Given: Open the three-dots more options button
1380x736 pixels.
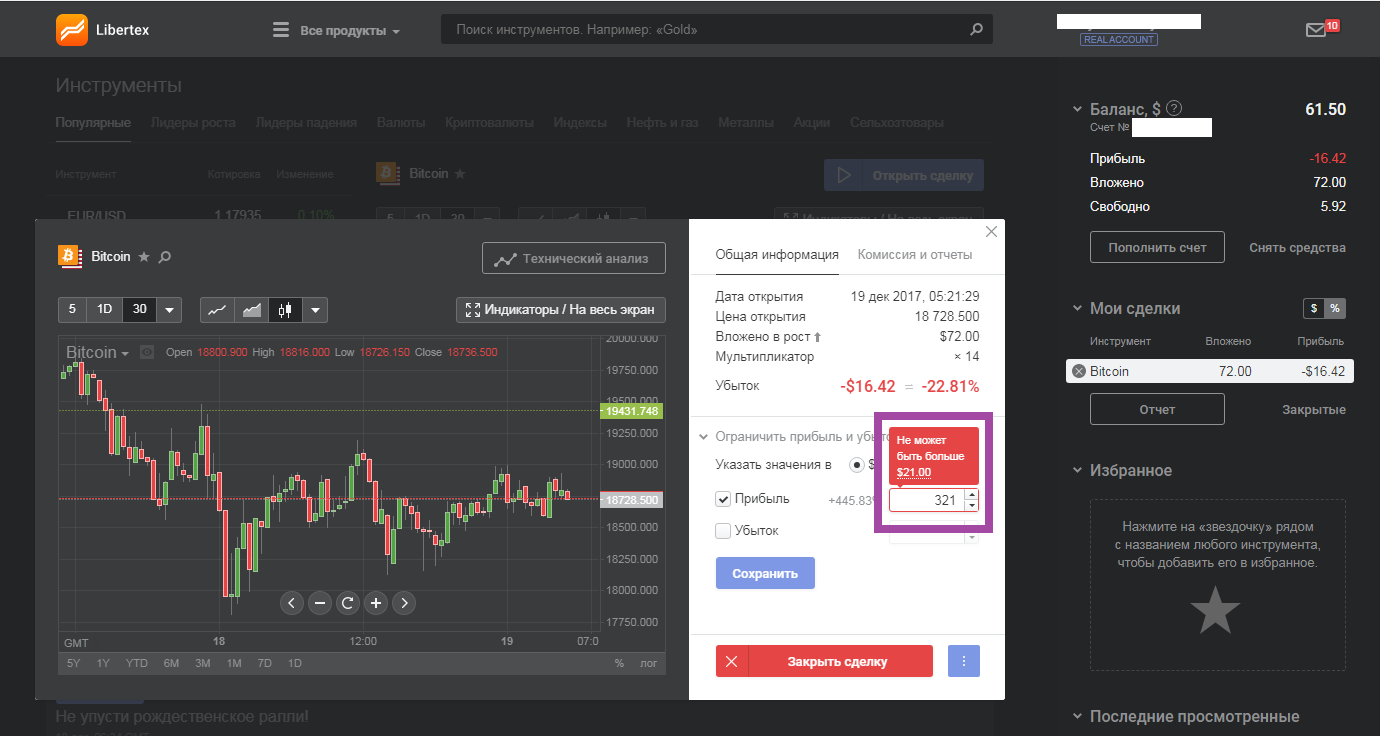Looking at the screenshot, I should (964, 661).
